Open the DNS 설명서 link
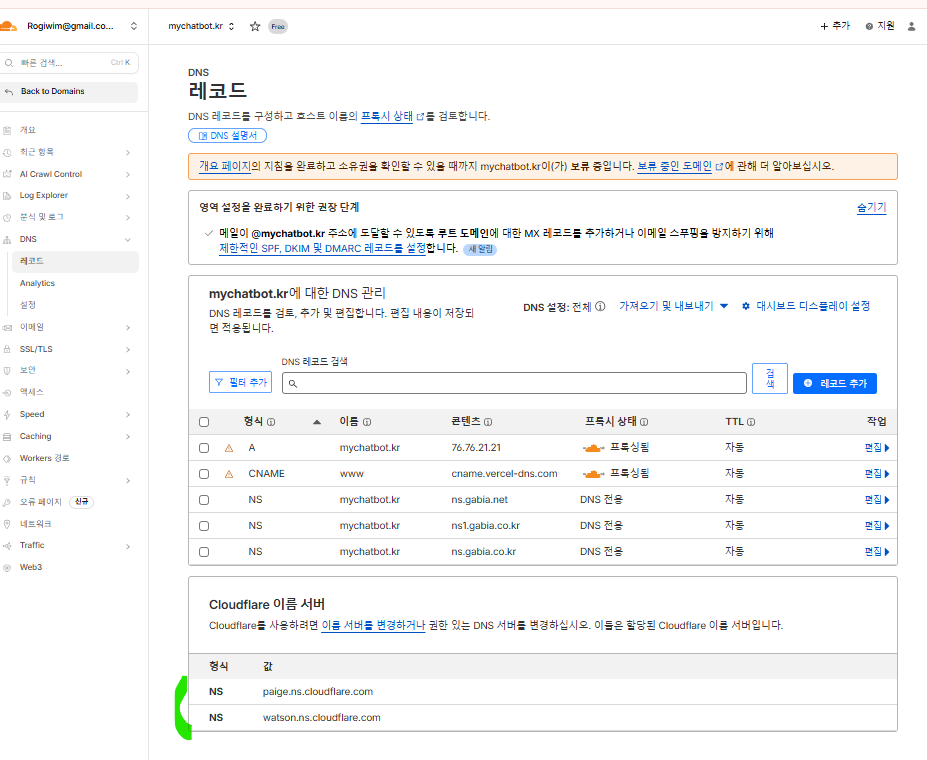The height and width of the screenshot is (760, 927). [x=228, y=136]
